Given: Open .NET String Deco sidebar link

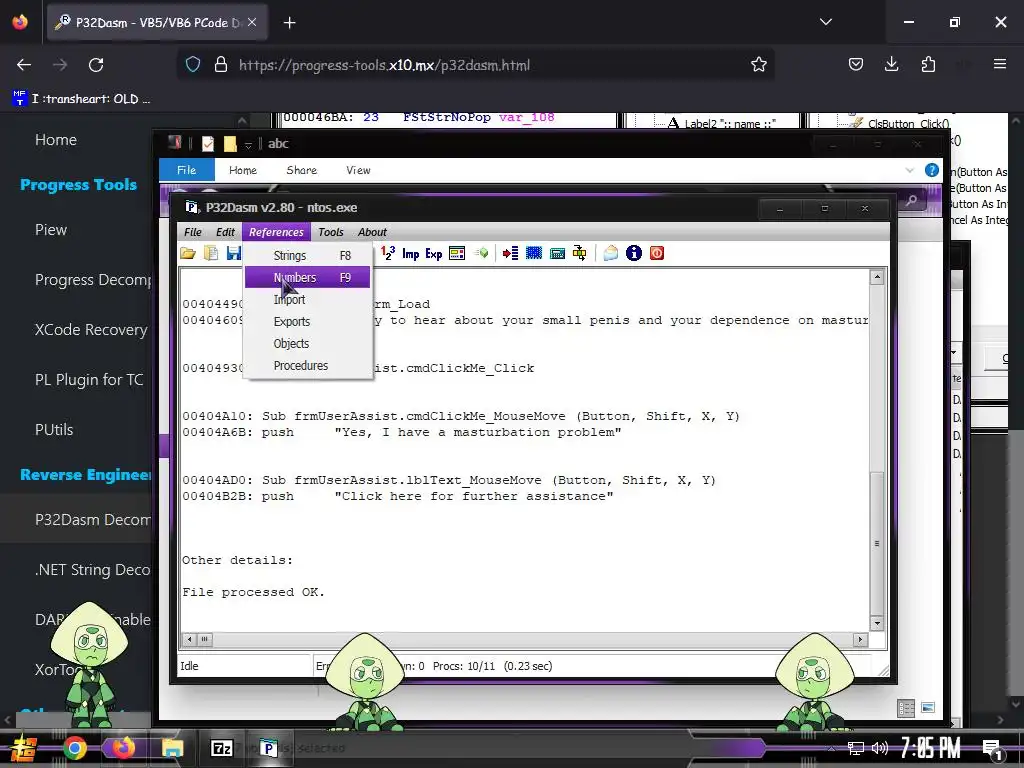Looking at the screenshot, I should click(93, 569).
